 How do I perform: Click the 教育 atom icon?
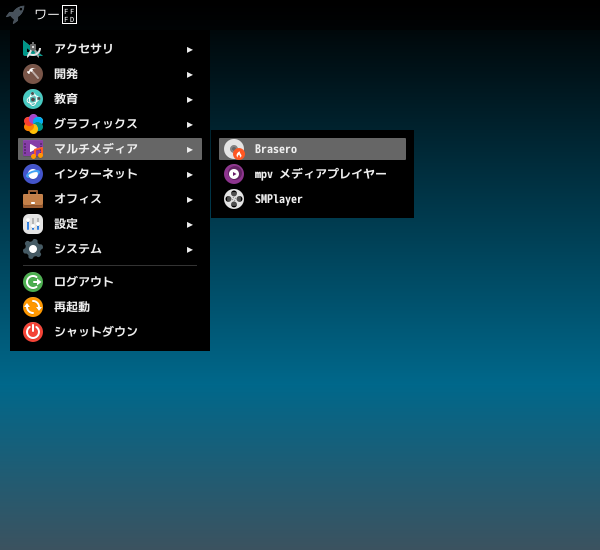pos(33,99)
